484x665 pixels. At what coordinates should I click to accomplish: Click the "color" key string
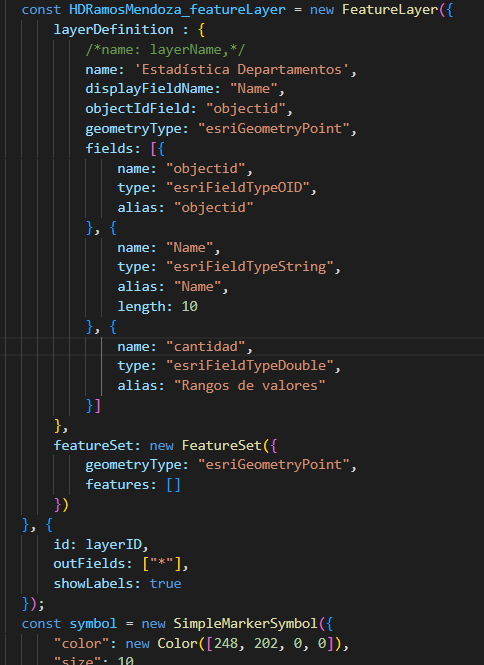(81, 644)
